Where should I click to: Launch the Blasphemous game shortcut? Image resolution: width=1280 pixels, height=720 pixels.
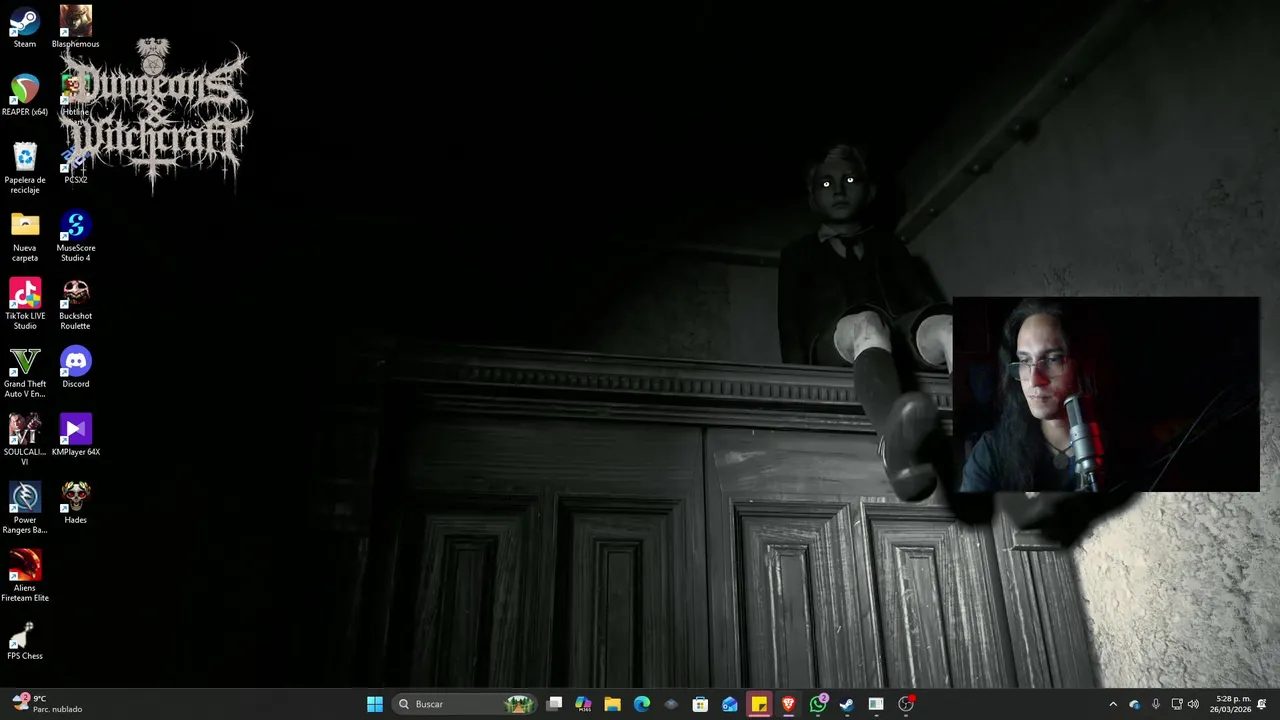(75, 27)
